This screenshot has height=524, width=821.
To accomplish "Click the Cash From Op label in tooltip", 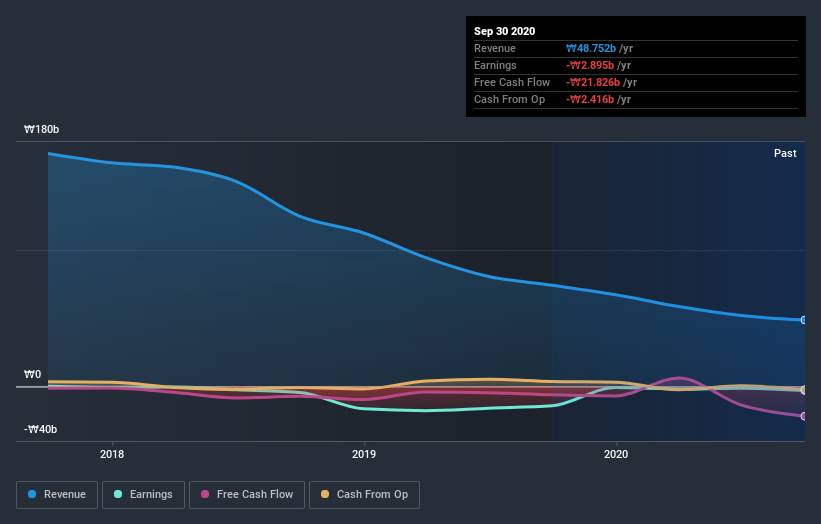I will pos(509,99).
